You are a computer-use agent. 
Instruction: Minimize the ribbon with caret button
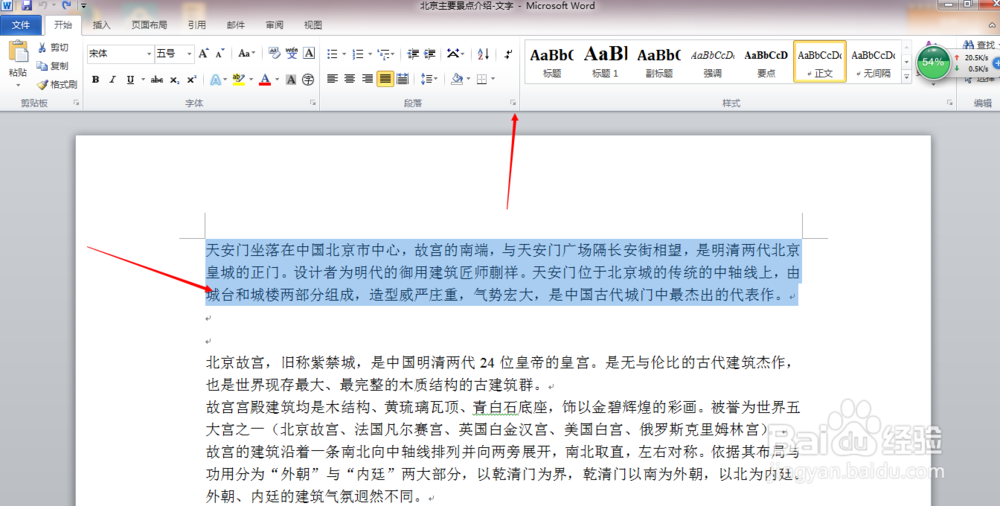pyautogui.click(x=992, y=25)
